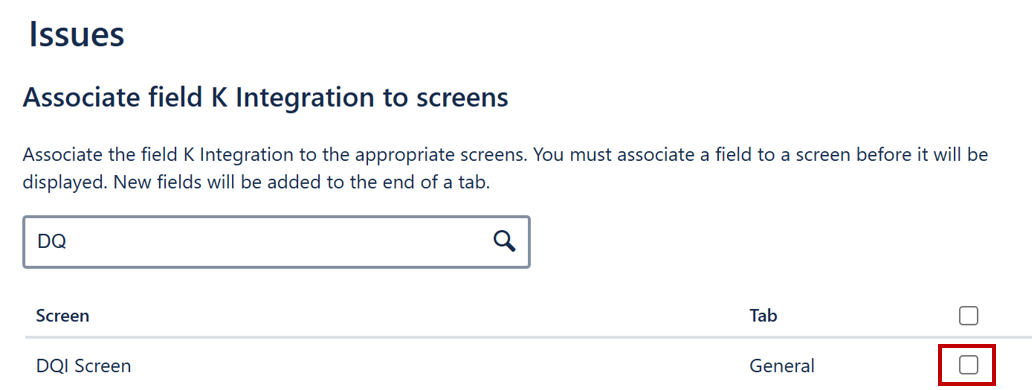Click the Screen column header

(63, 316)
